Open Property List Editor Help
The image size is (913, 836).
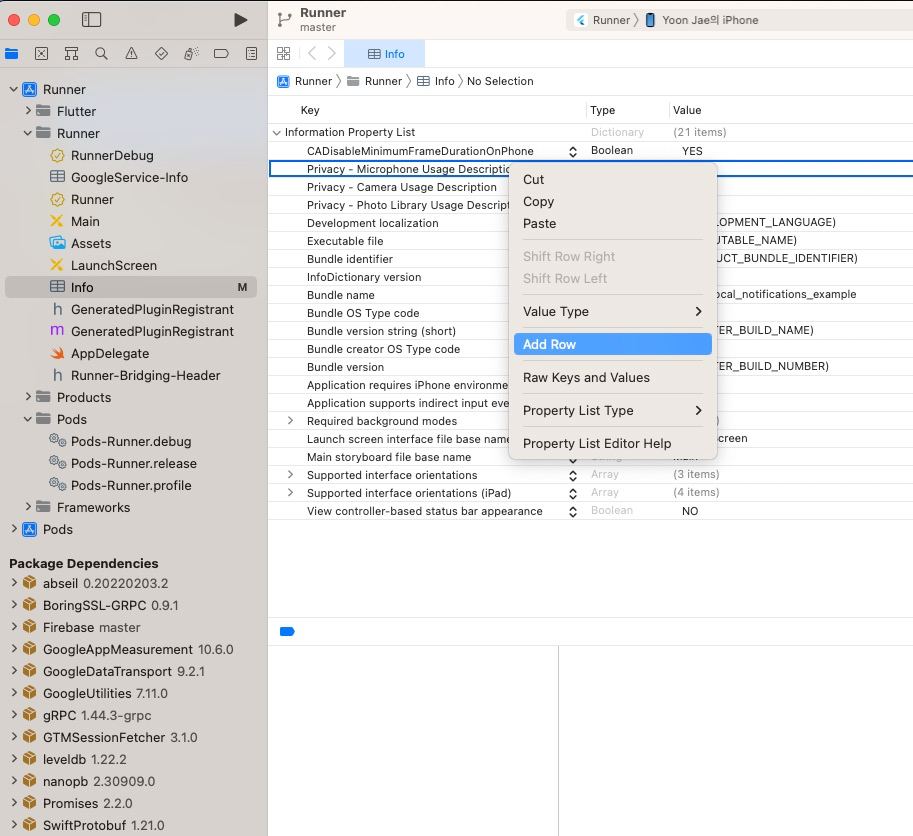(x=613, y=444)
